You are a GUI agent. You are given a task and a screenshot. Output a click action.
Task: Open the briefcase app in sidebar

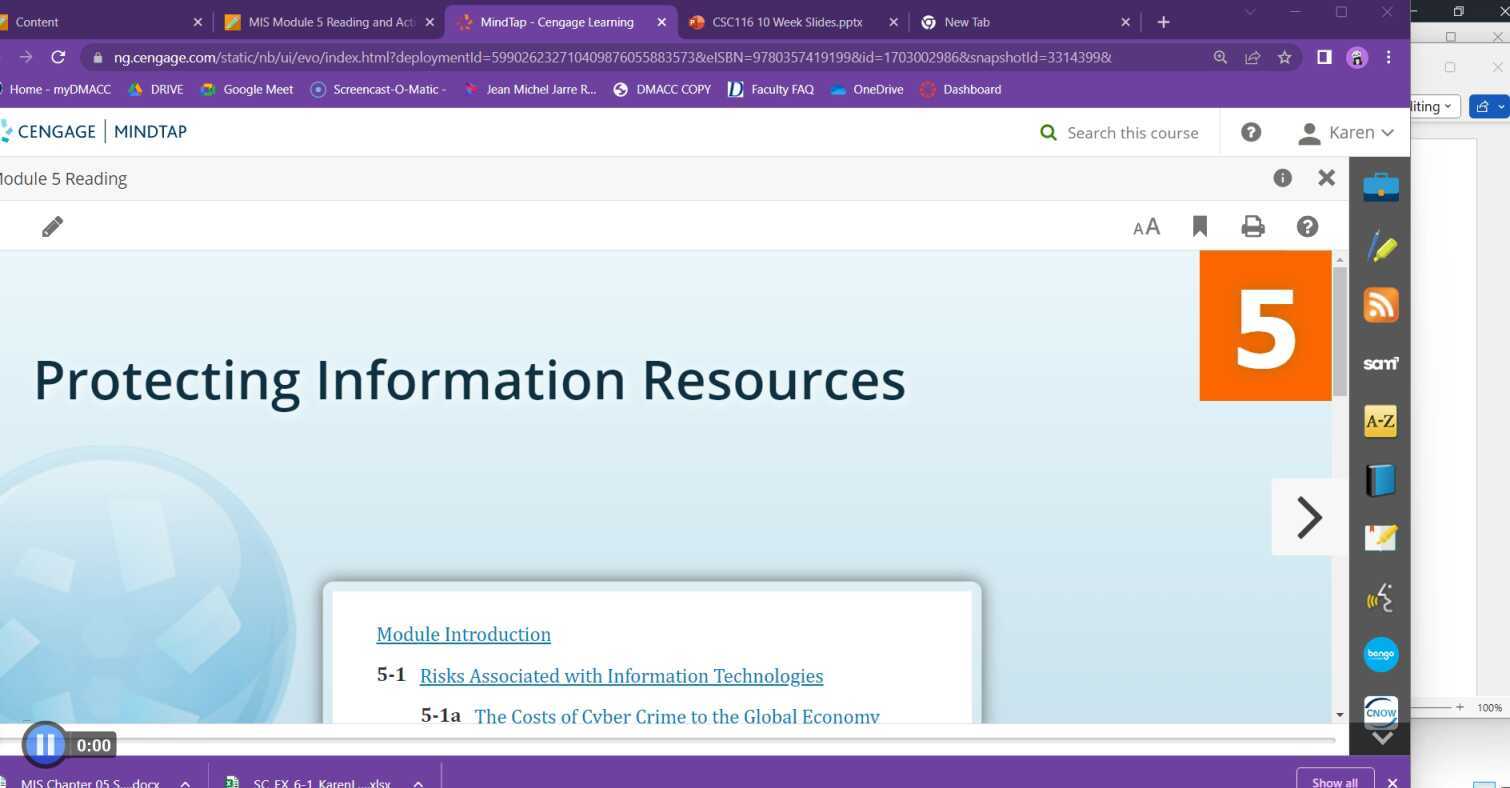pyautogui.click(x=1380, y=187)
